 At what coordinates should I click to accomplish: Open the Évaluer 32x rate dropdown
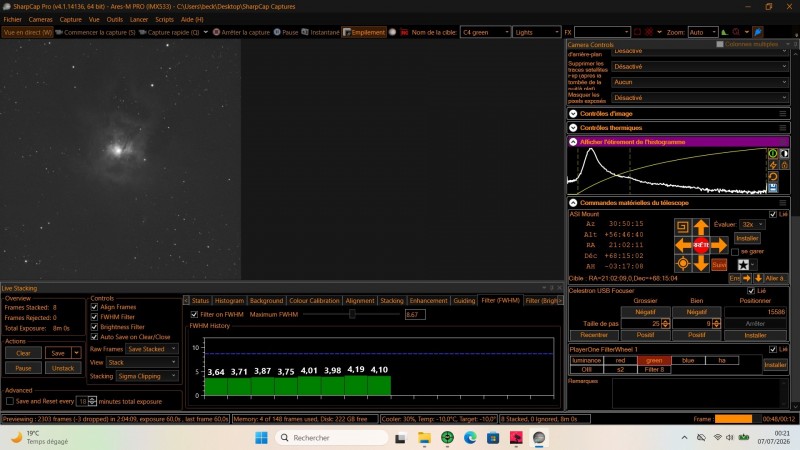pos(752,224)
